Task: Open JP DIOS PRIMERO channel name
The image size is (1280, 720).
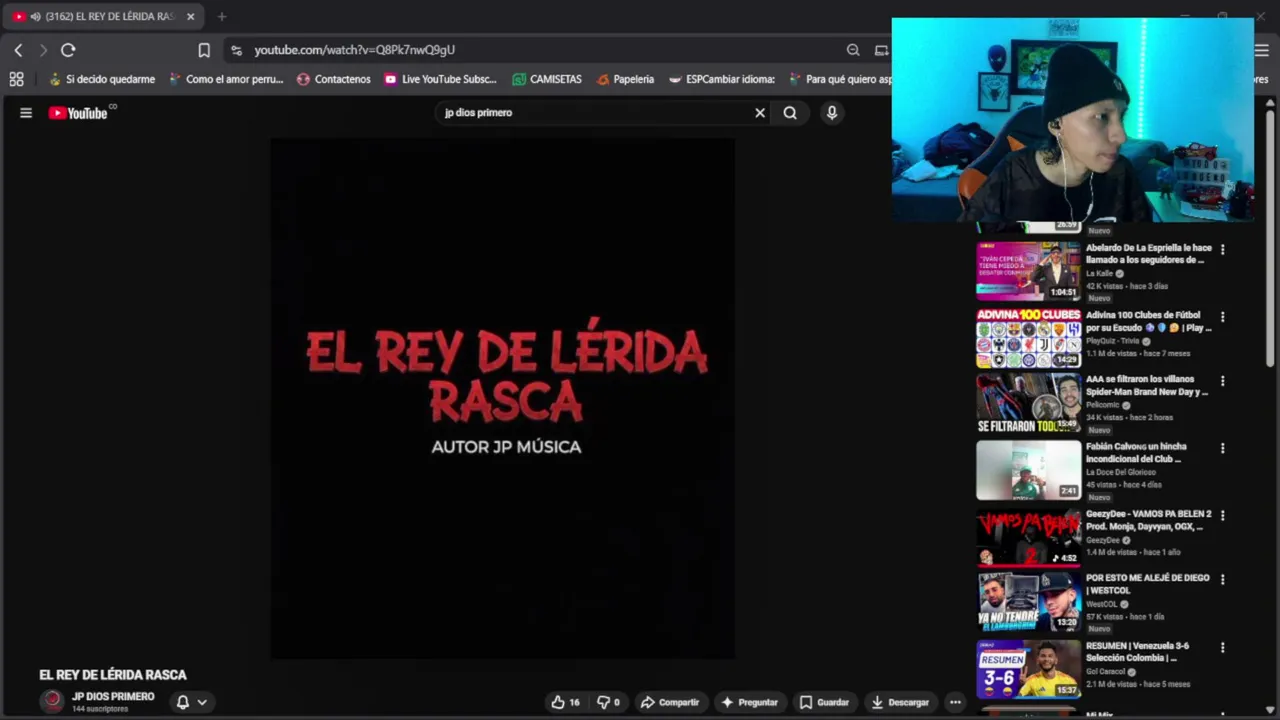Action: 113,697
